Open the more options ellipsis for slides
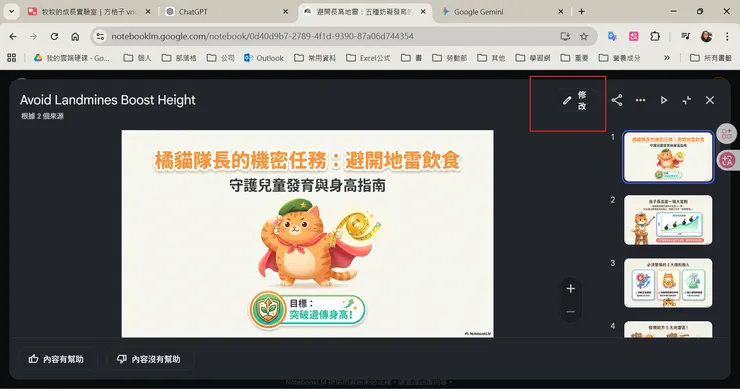The image size is (740, 389). (x=640, y=100)
